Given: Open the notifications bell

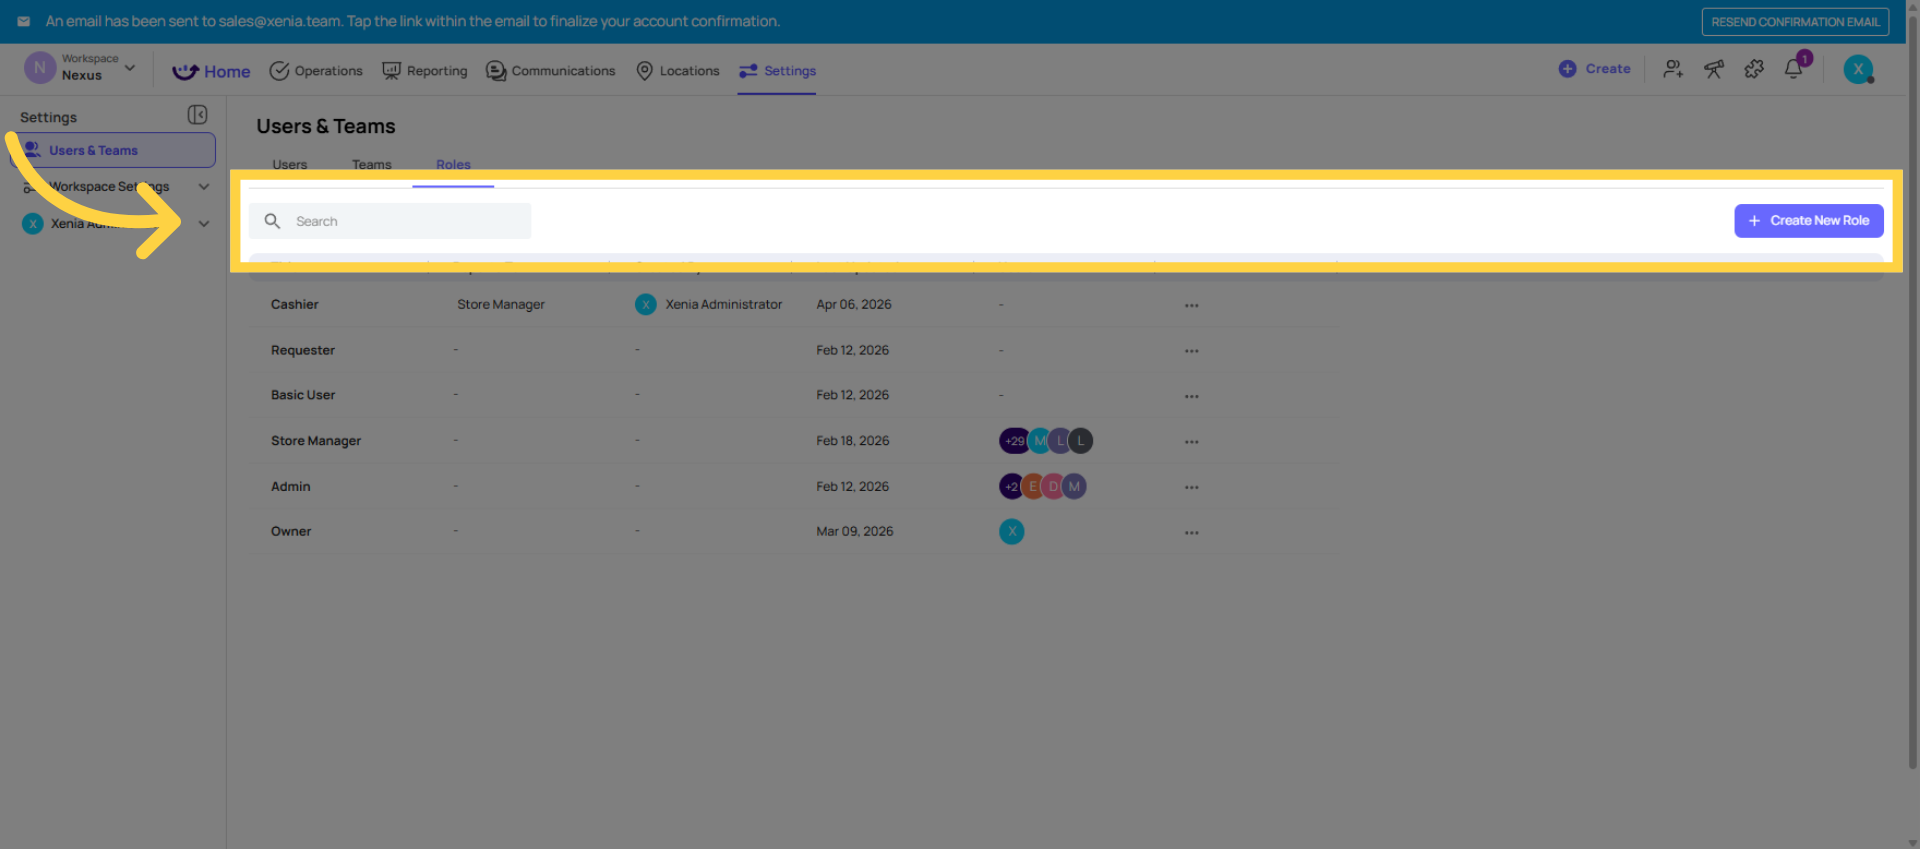Looking at the screenshot, I should click(x=1794, y=69).
